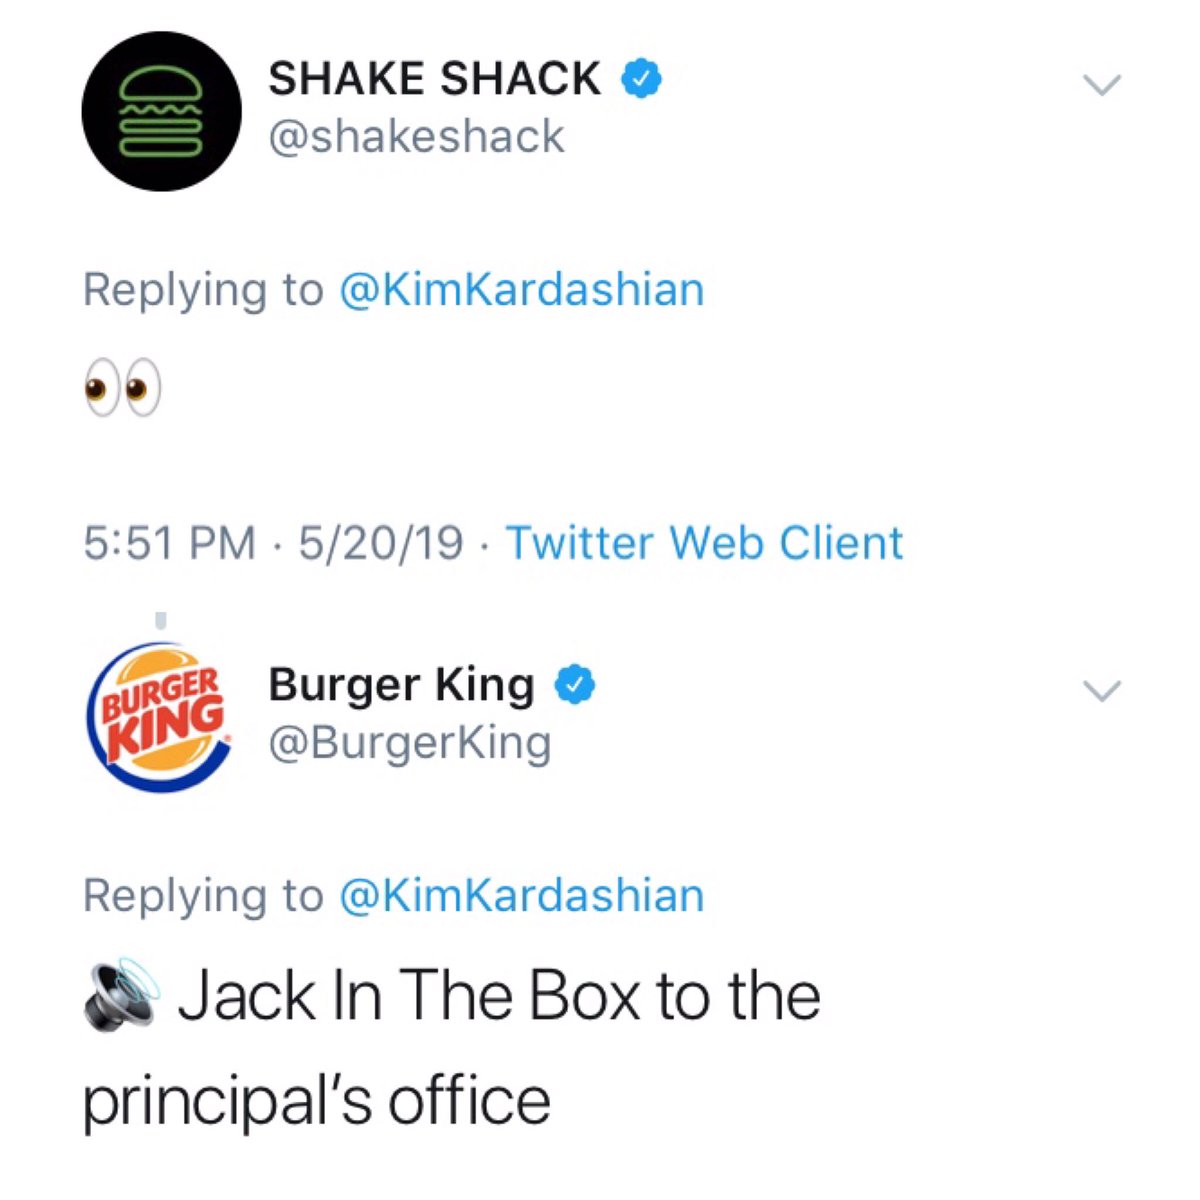Screen dimensions: 1200x1200
Task: Click "Replying to" label in Shake Shack's tweet
Action: click(x=203, y=289)
